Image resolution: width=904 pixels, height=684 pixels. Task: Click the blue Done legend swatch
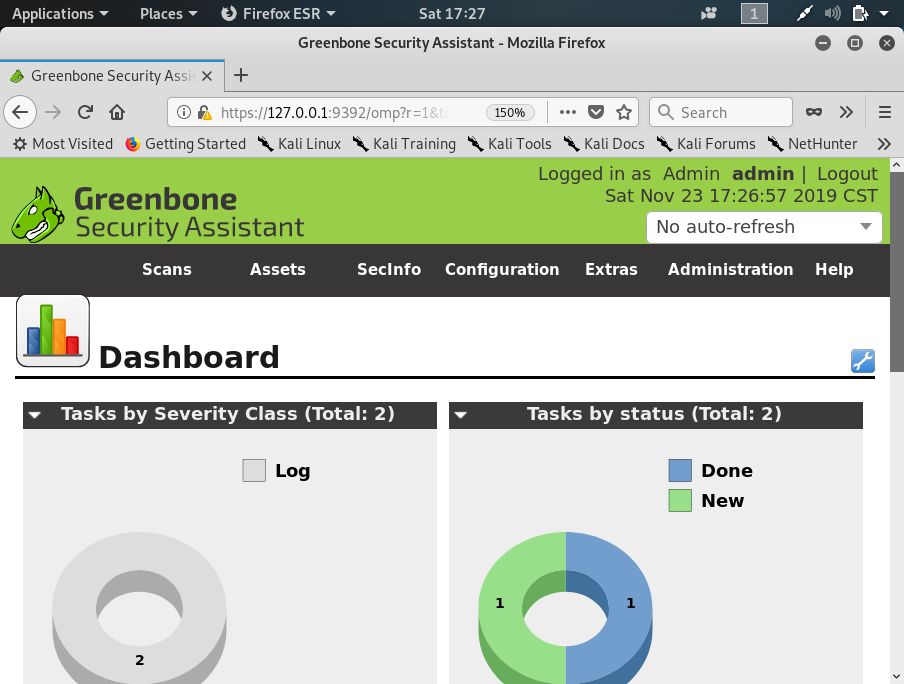[x=680, y=470]
